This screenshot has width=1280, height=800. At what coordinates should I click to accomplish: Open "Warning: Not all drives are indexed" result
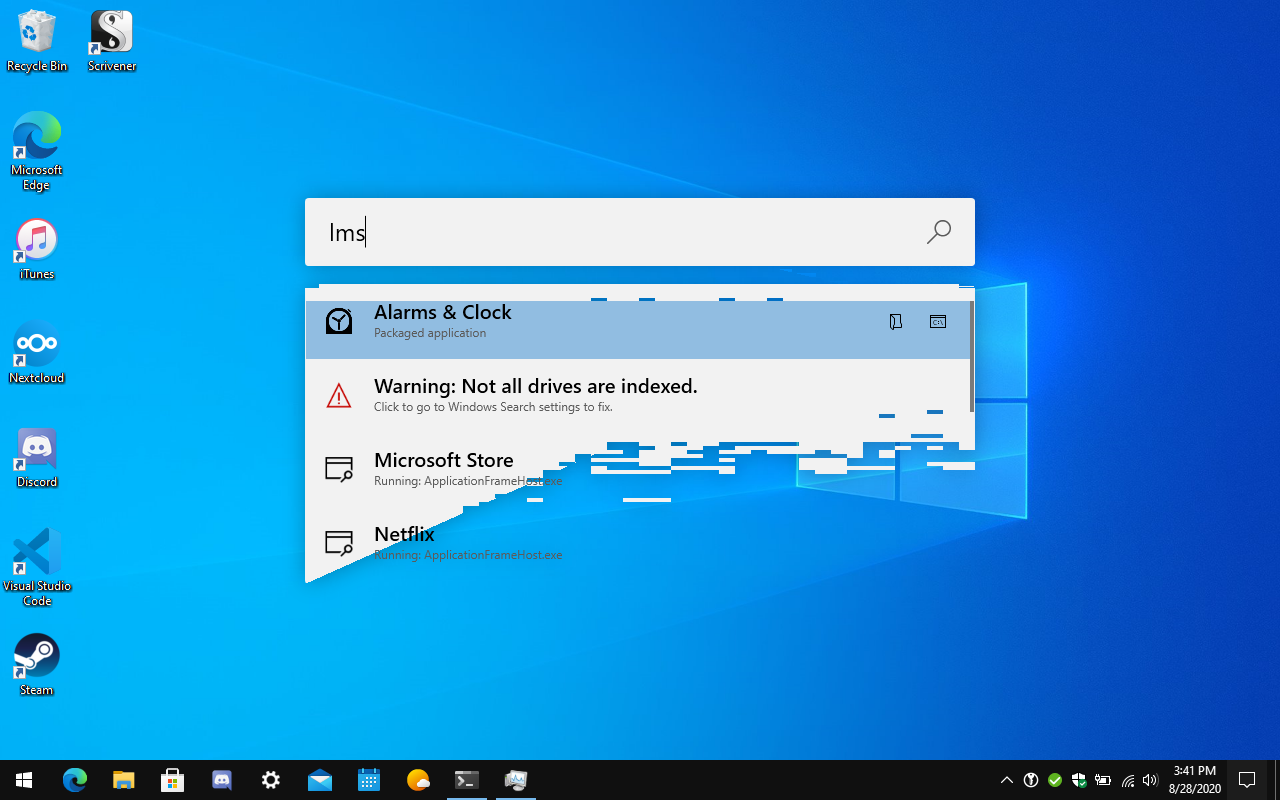tap(638, 396)
